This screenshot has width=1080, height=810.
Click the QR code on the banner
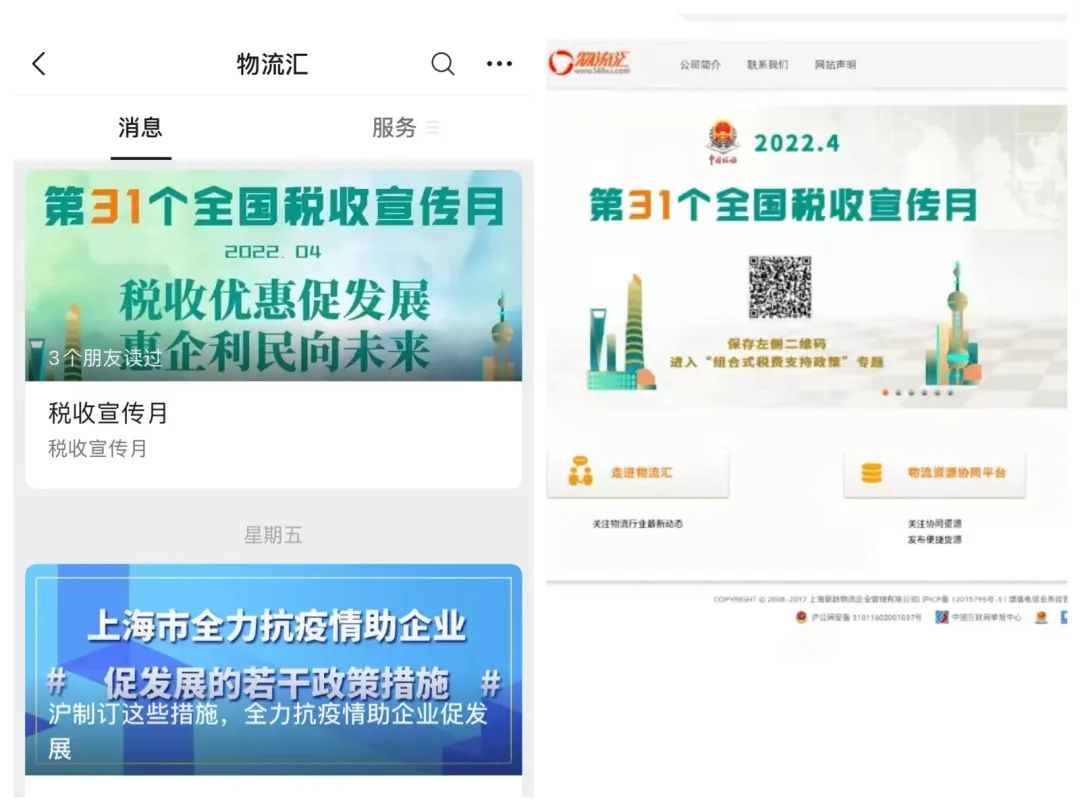click(x=780, y=287)
